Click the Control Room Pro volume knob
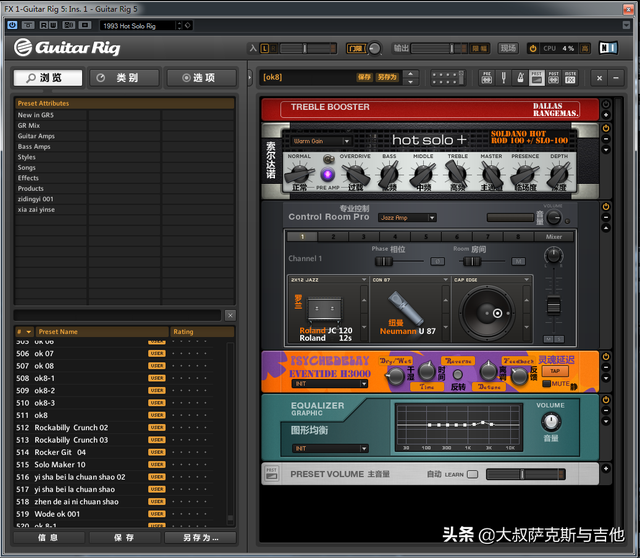Image resolution: width=640 pixels, height=558 pixels. click(x=554, y=218)
